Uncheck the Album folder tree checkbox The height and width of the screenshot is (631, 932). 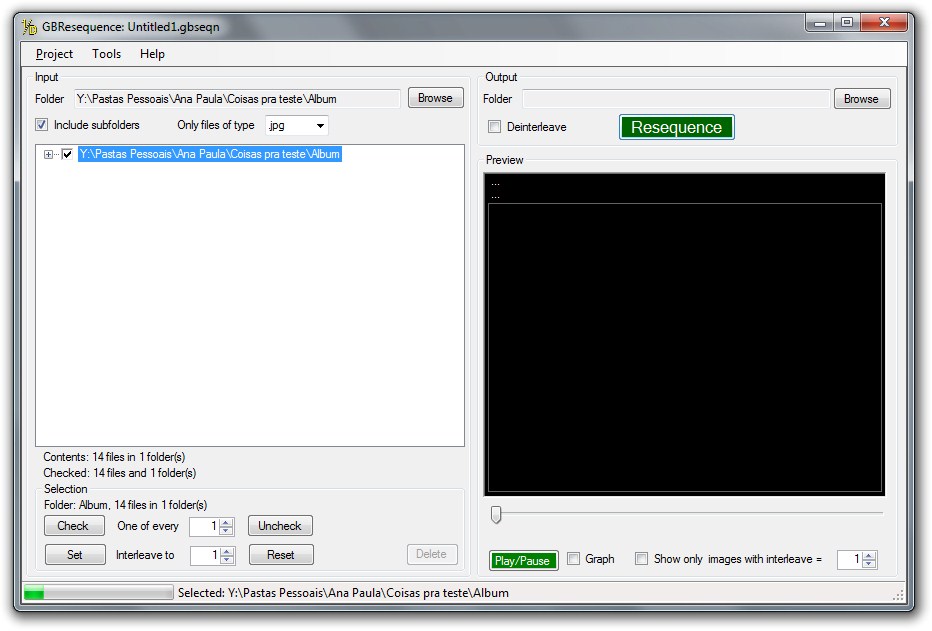tap(67, 154)
